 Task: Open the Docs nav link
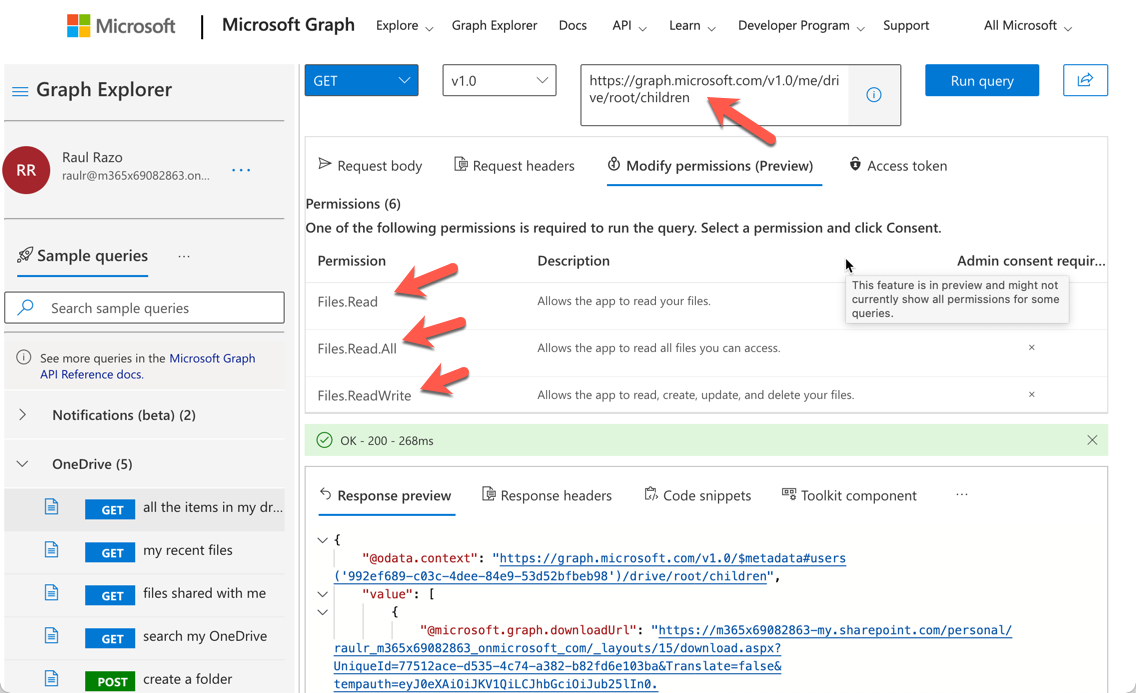coord(572,25)
